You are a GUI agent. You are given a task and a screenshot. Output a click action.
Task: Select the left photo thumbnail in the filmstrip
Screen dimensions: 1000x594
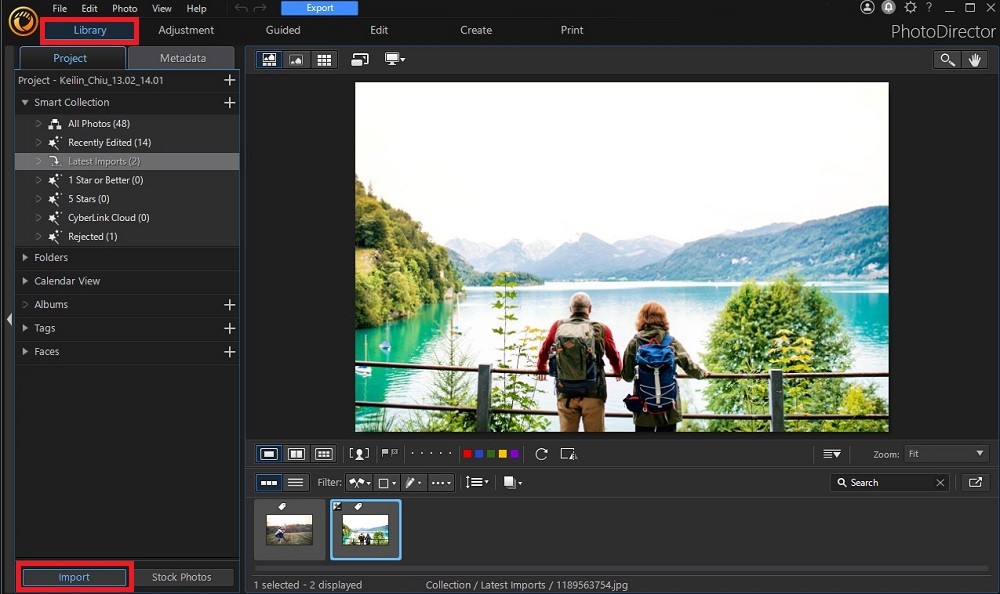[x=289, y=528]
